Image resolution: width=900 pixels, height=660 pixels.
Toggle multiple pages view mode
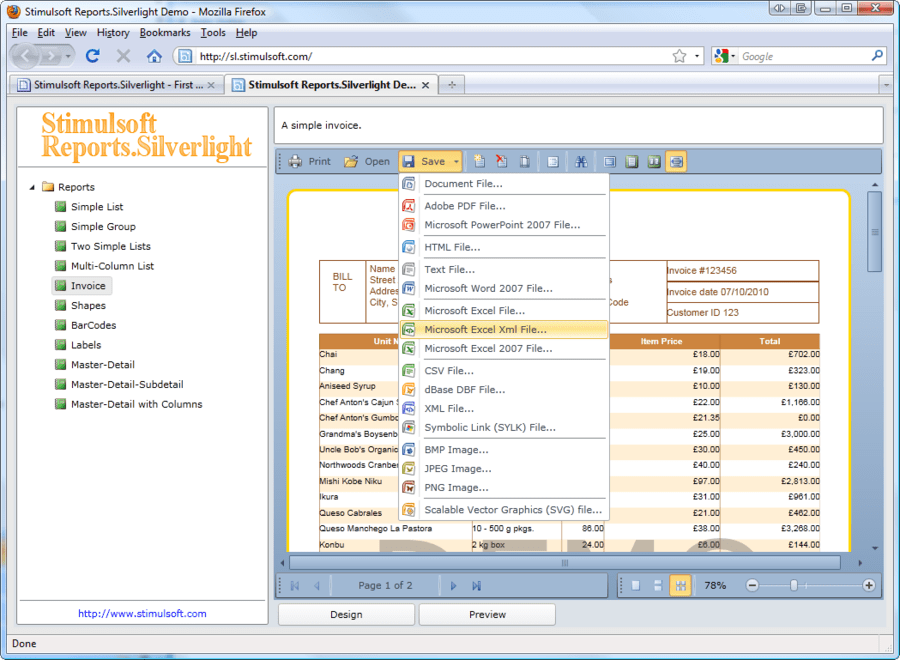(680, 585)
